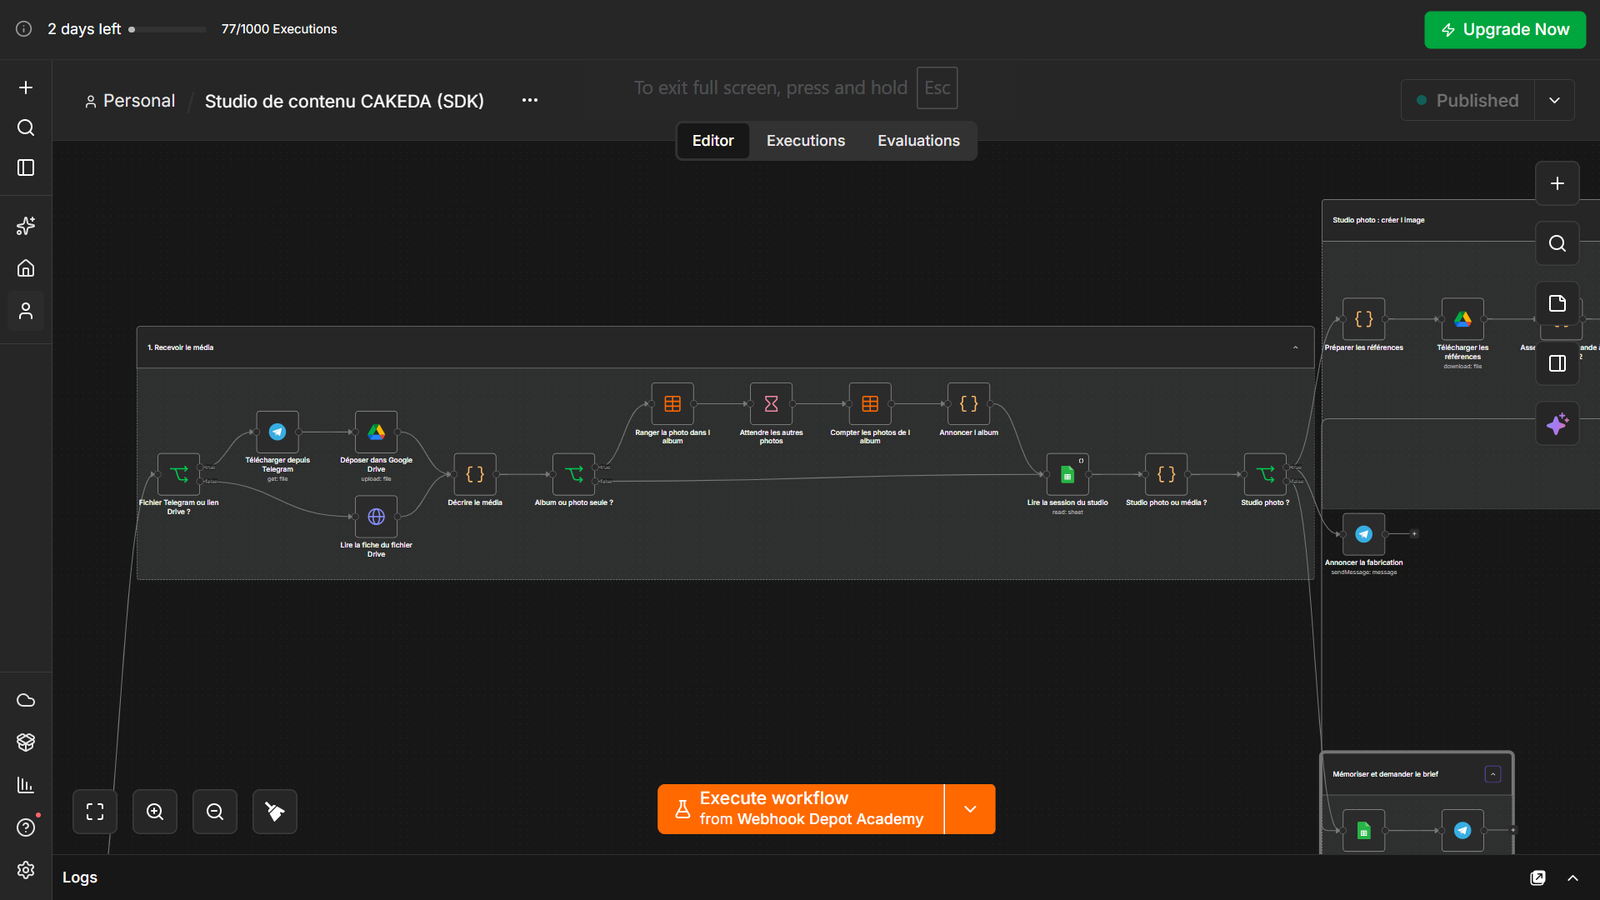Click the Upgrade Now button
1600x900 pixels.
tap(1505, 30)
